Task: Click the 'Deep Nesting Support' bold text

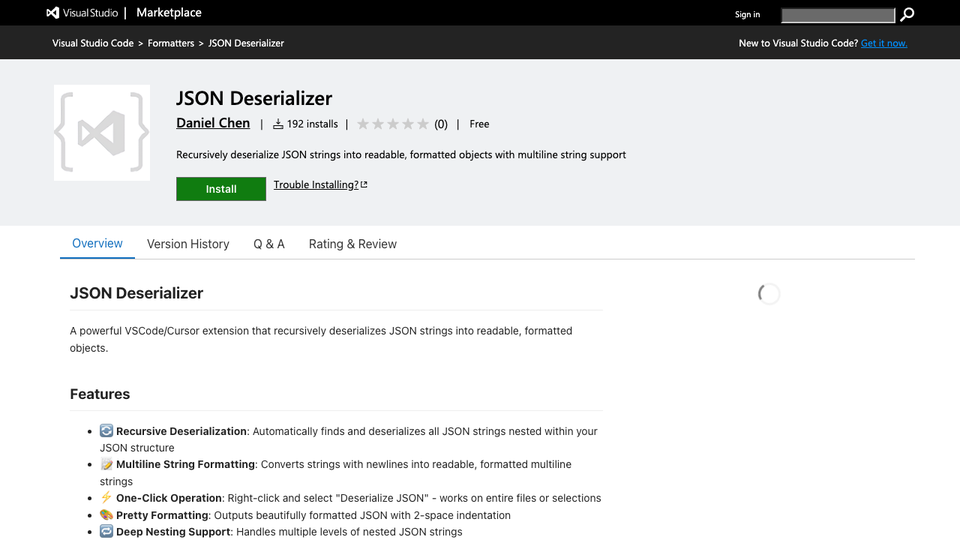Action: (173, 532)
